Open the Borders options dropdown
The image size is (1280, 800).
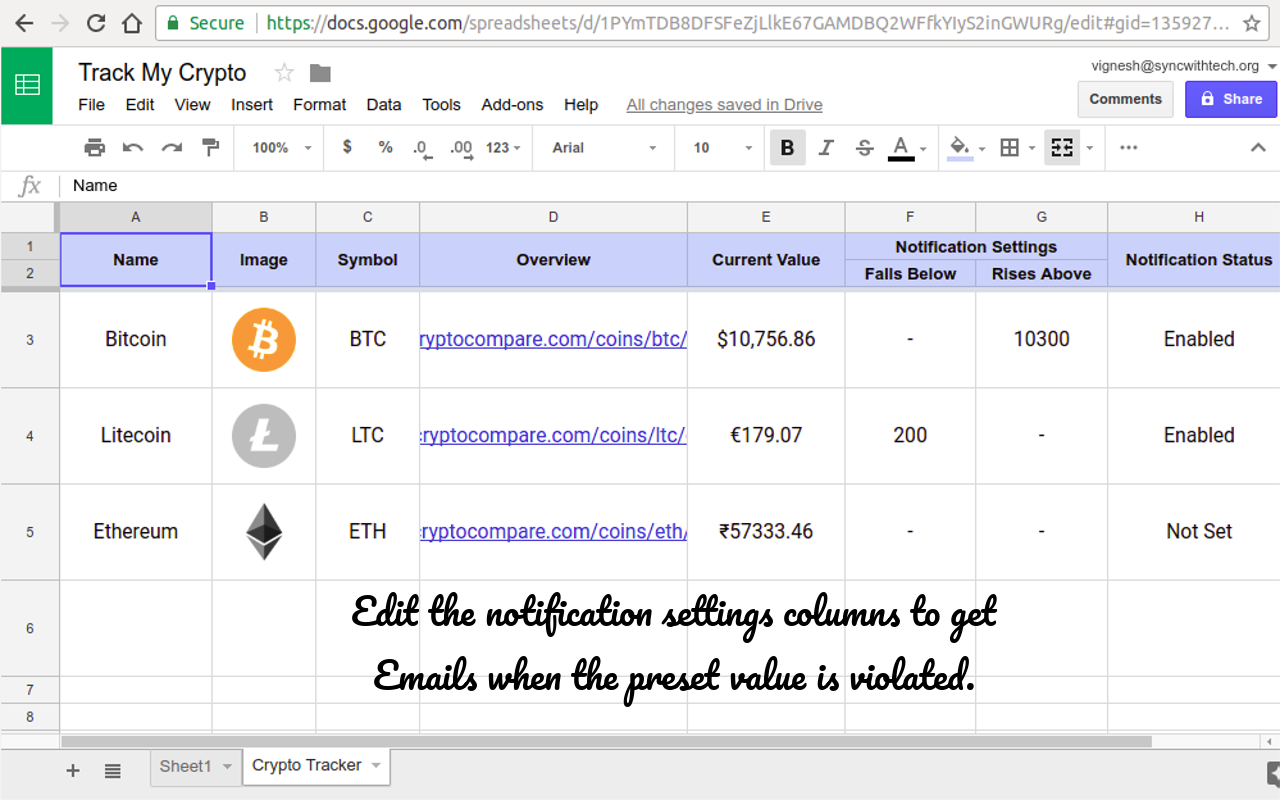1032,147
